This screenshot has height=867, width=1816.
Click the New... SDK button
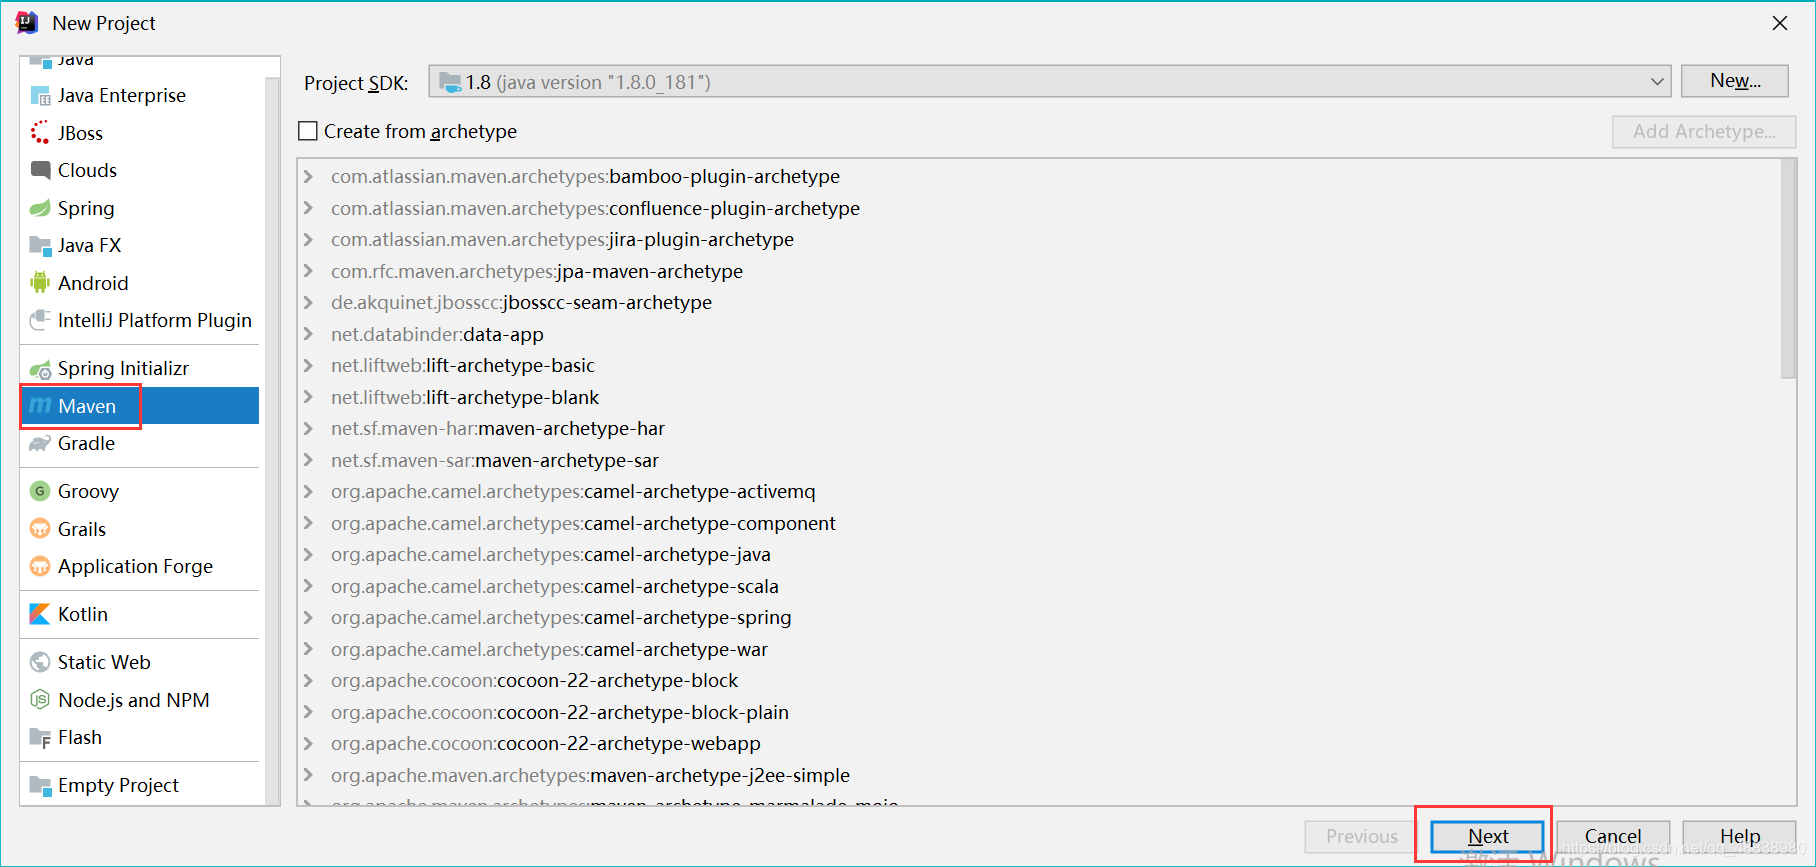[x=1735, y=81]
